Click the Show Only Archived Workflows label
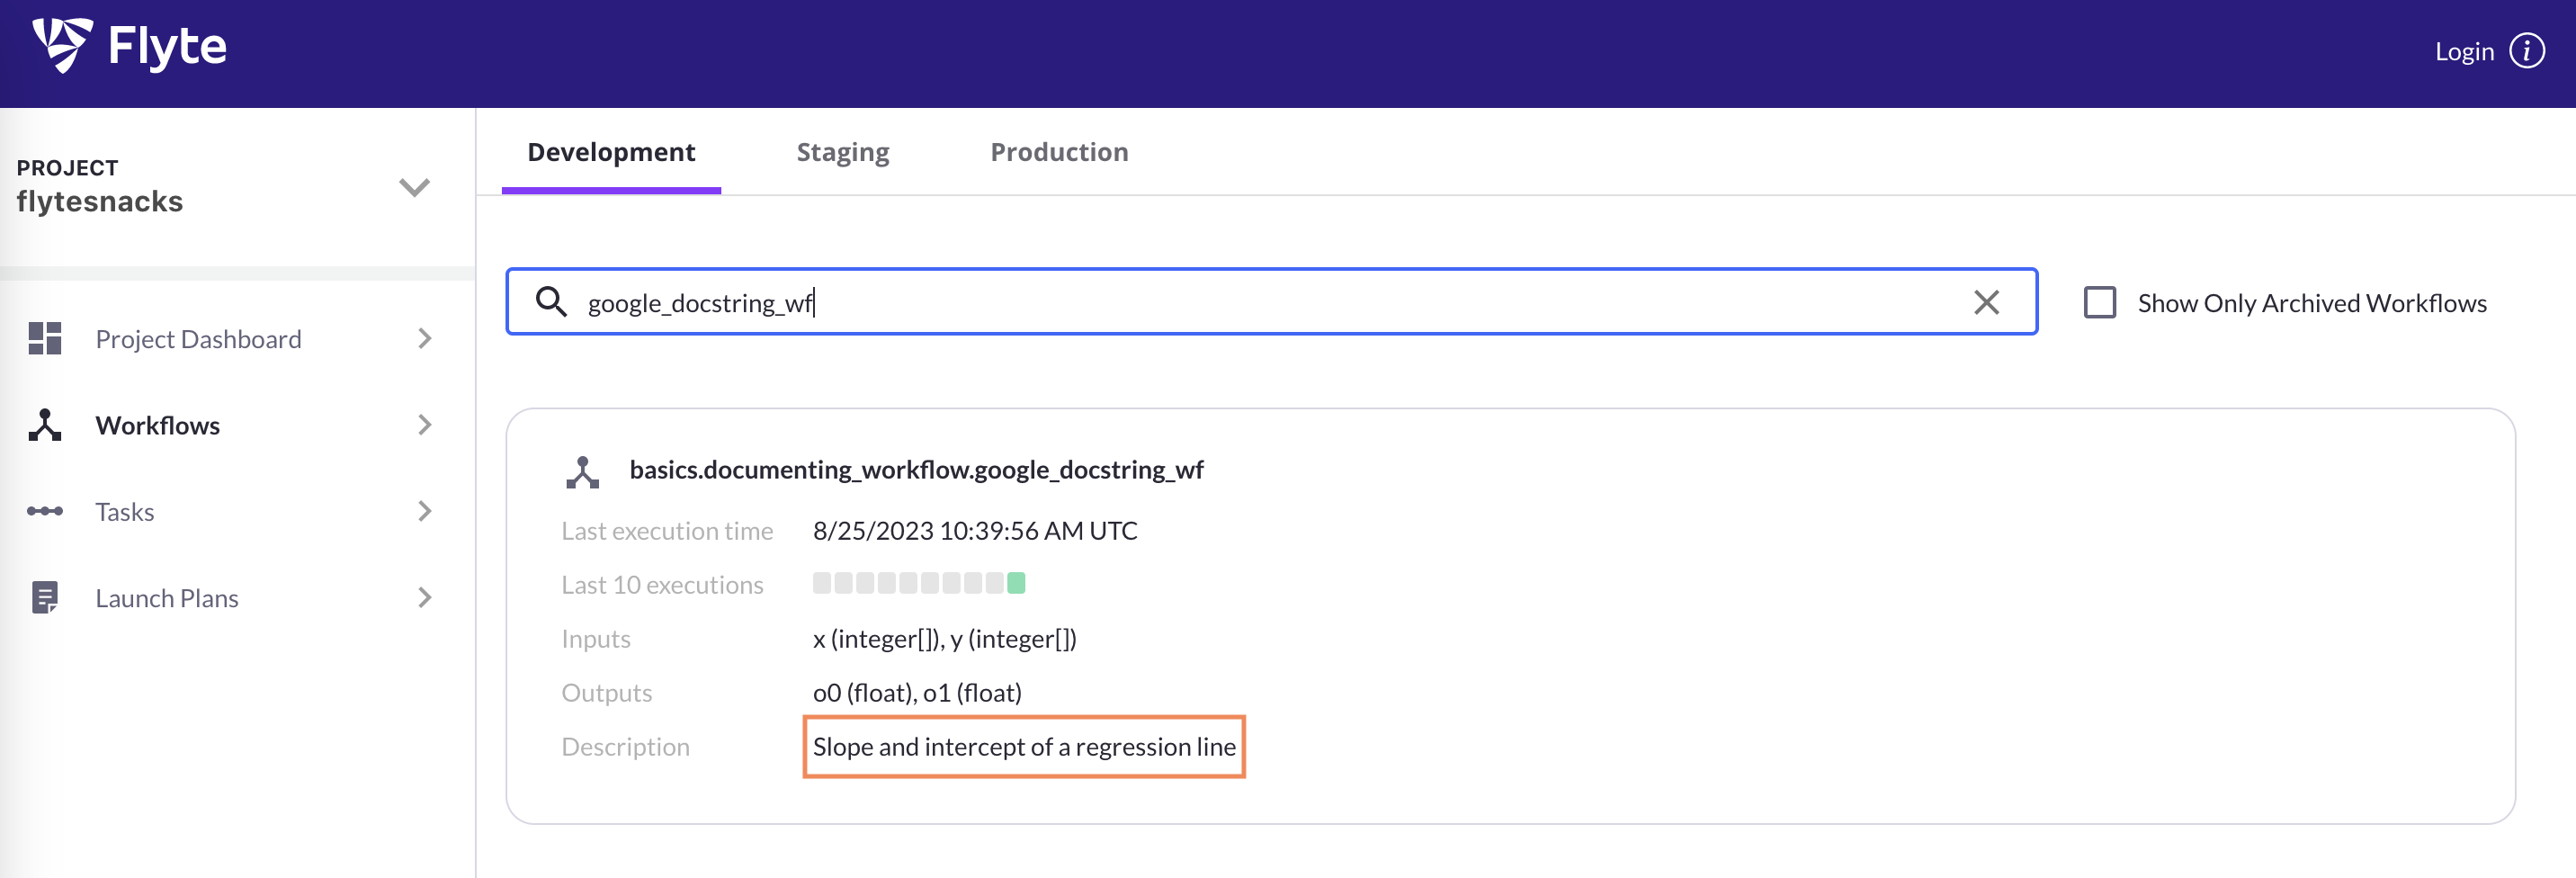This screenshot has width=2576, height=878. [x=2312, y=303]
